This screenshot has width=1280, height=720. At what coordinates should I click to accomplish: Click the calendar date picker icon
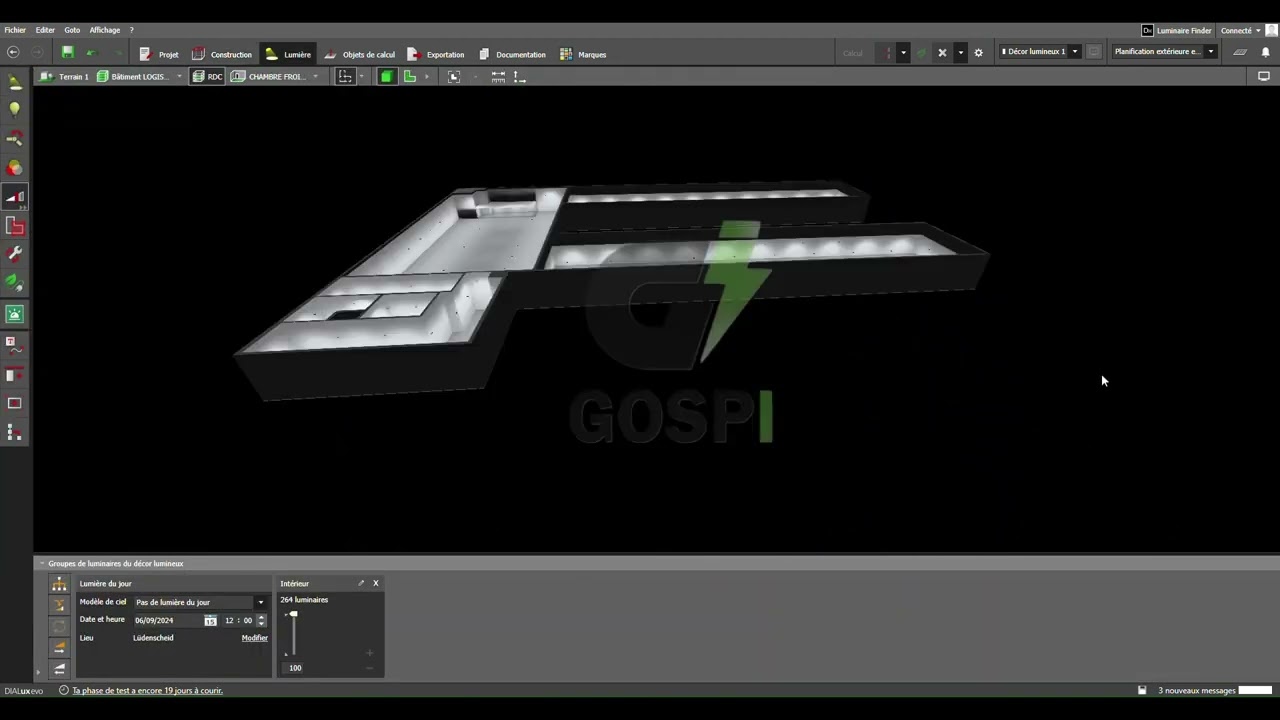click(210, 621)
